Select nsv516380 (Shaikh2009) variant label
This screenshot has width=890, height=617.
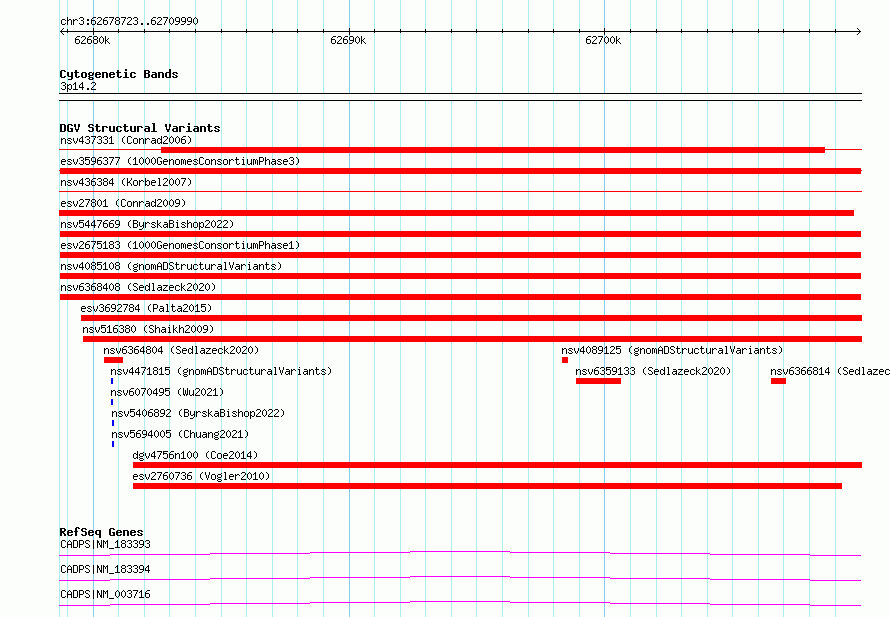click(148, 329)
